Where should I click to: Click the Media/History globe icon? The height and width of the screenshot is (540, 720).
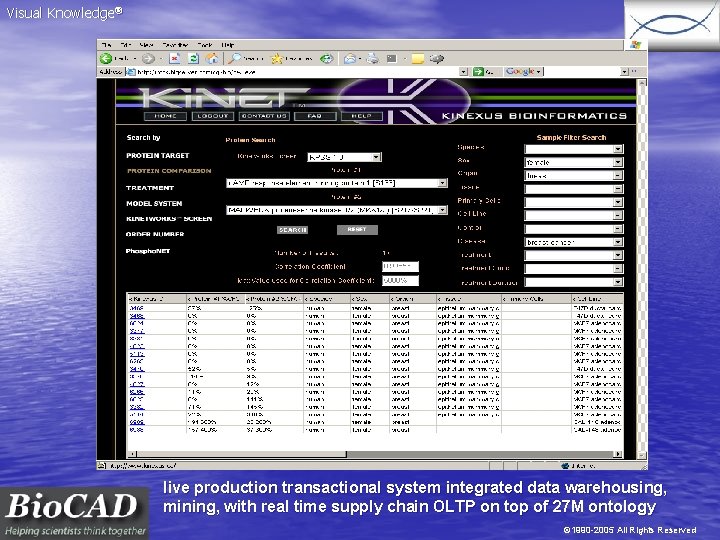pos(326,58)
